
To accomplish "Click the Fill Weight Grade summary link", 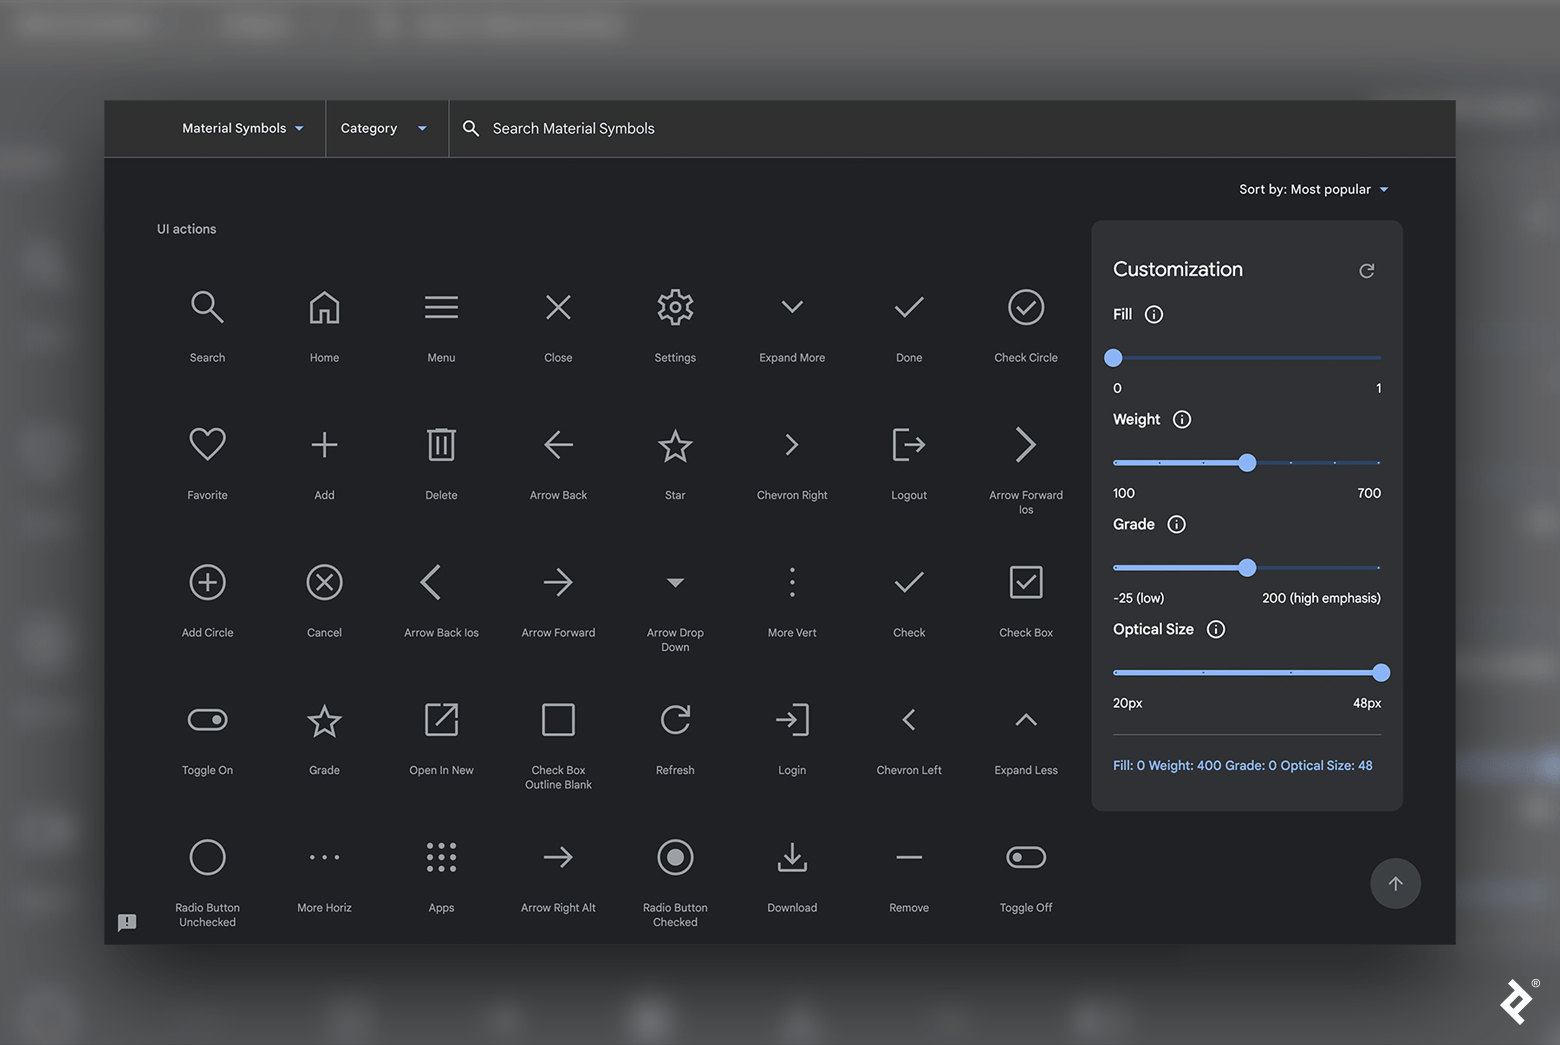I will (1243, 765).
